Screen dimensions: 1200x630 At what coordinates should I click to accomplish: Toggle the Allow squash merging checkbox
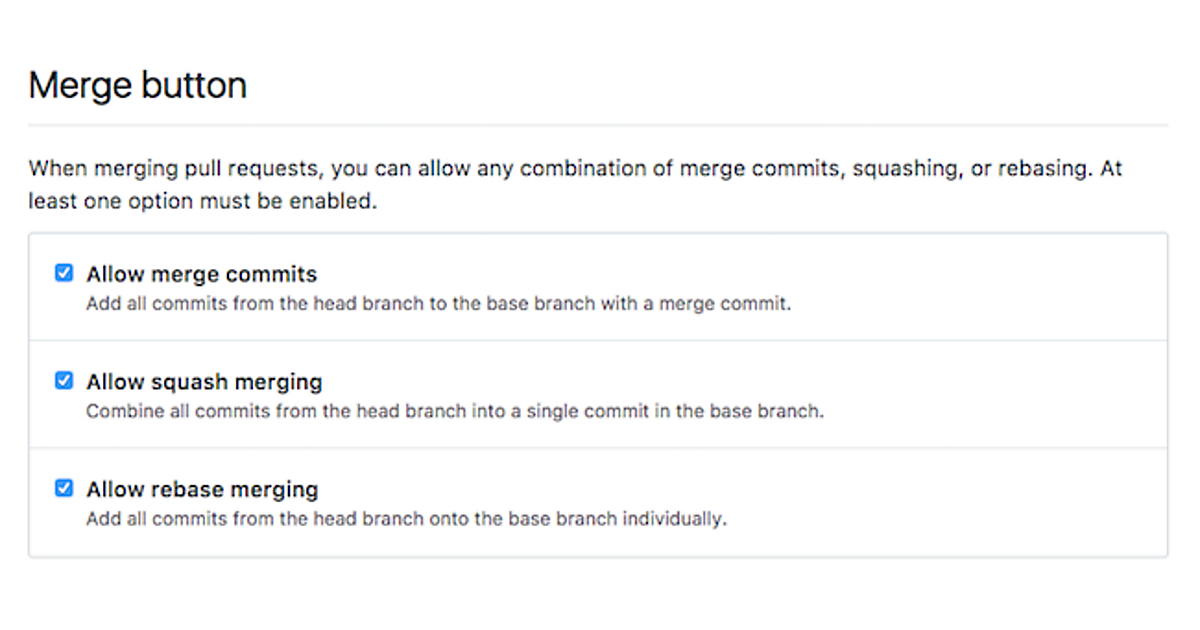64,381
